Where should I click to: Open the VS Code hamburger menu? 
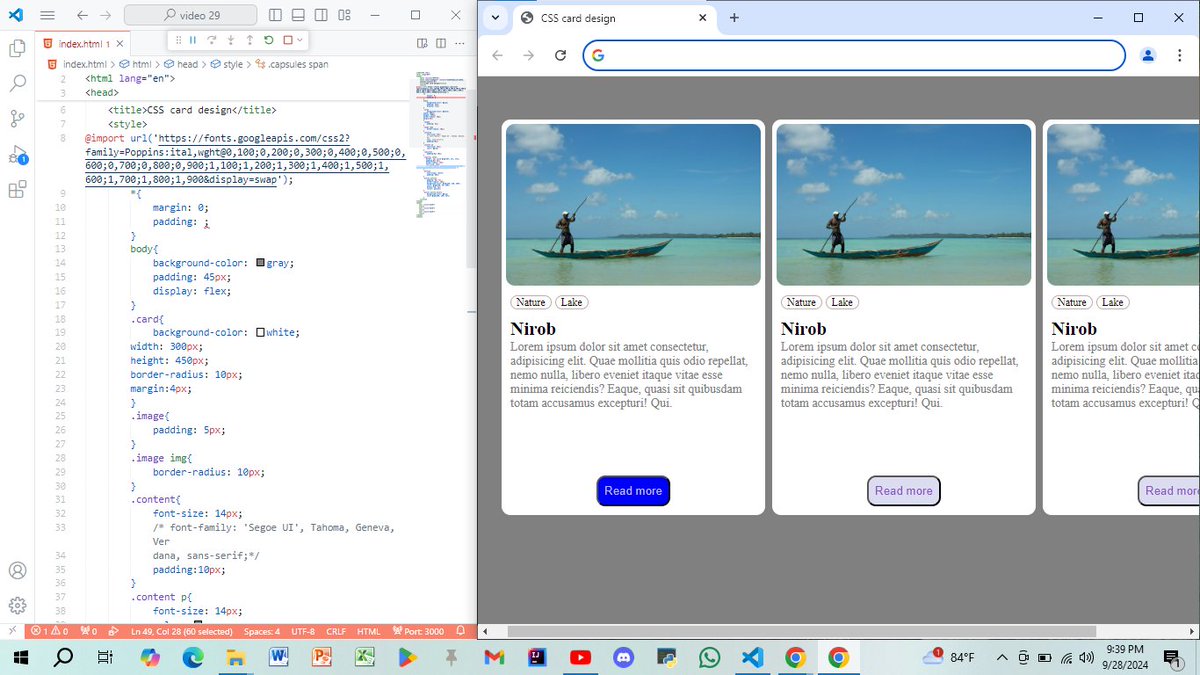[x=47, y=15]
